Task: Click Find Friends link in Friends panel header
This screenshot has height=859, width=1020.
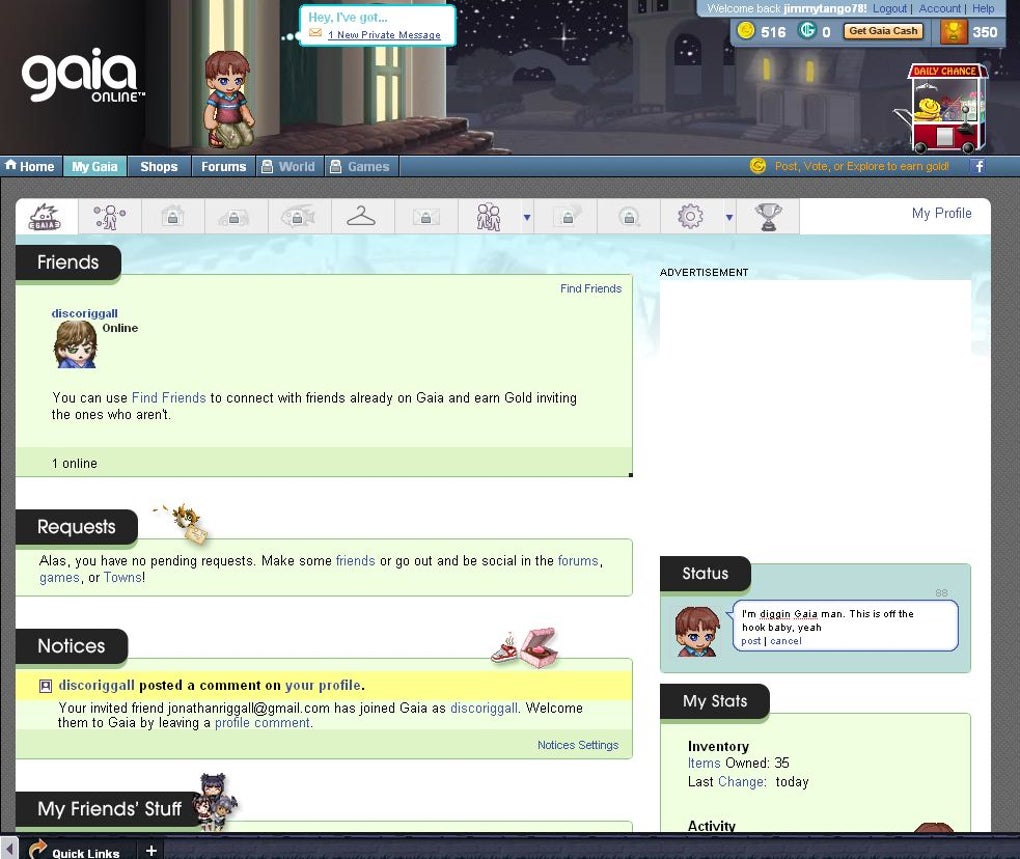Action: coord(591,289)
